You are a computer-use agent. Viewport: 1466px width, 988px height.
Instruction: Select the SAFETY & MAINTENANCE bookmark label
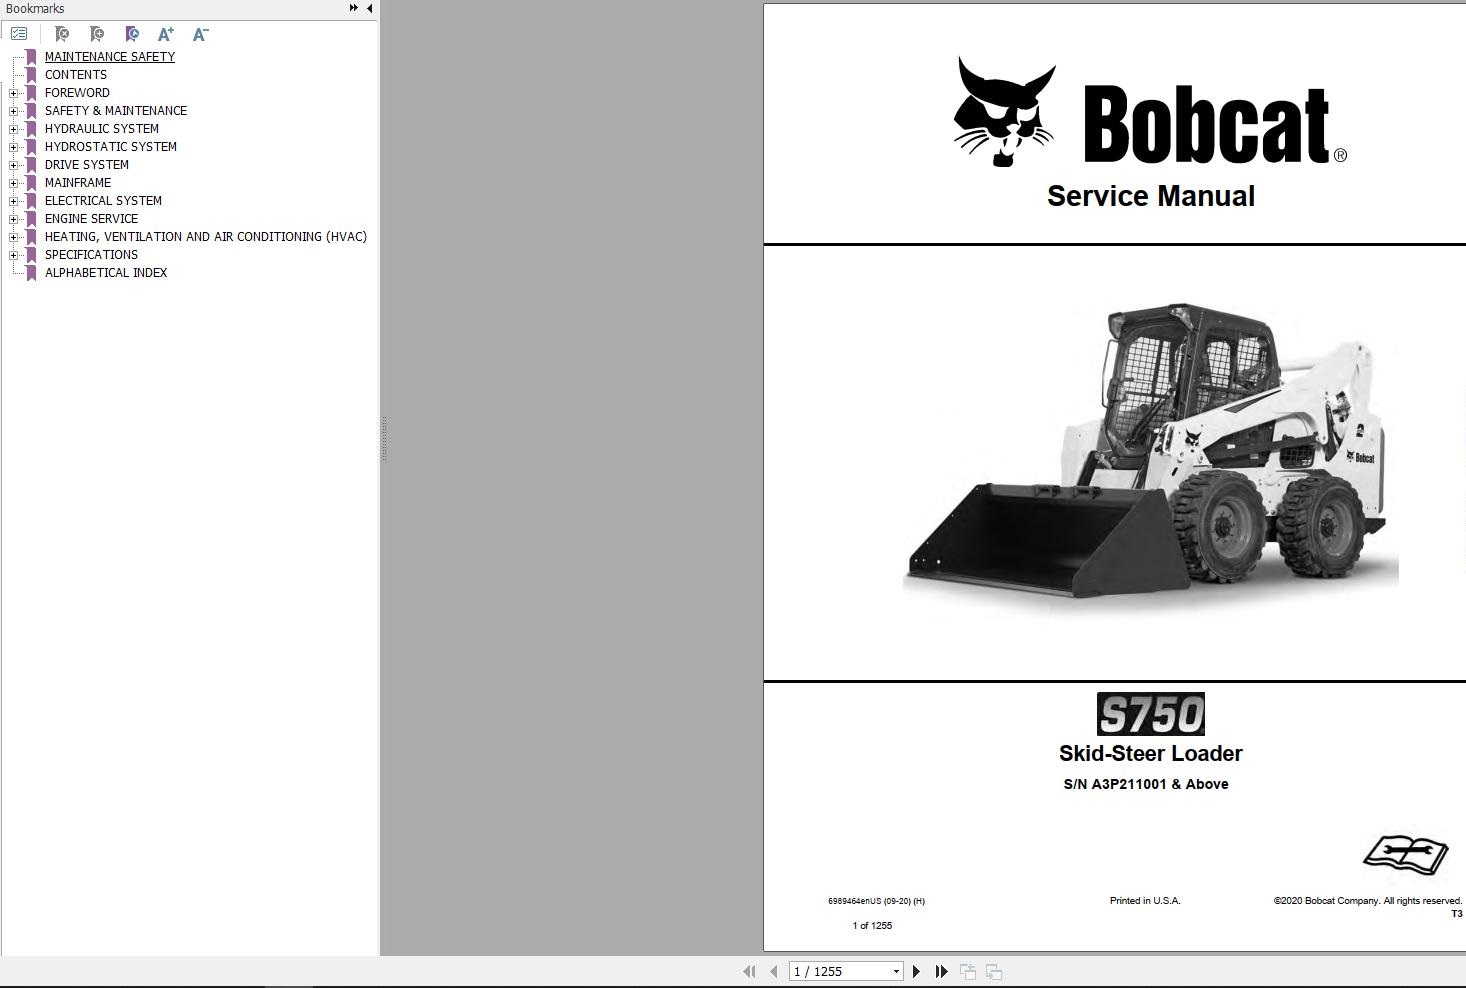click(116, 111)
